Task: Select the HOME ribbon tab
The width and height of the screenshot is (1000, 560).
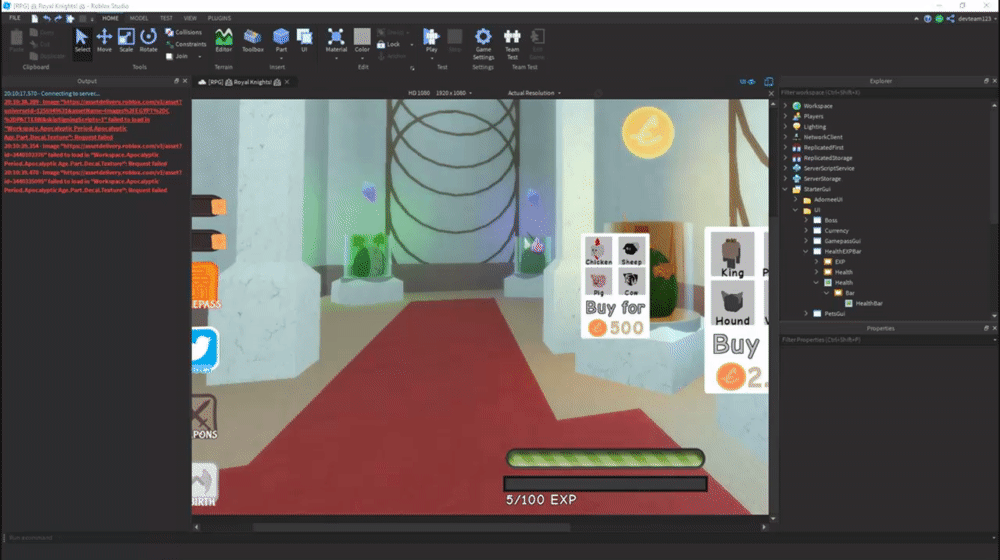Action: click(110, 18)
